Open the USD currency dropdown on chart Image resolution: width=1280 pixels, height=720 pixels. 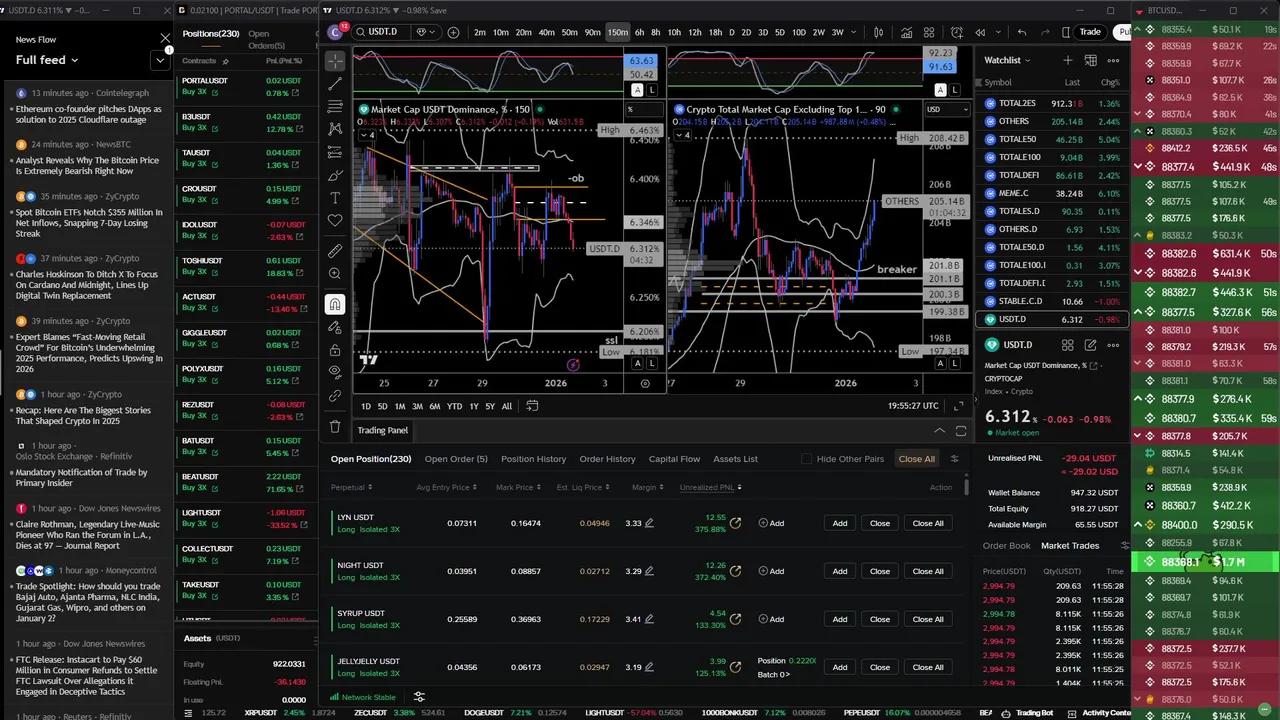(x=946, y=109)
